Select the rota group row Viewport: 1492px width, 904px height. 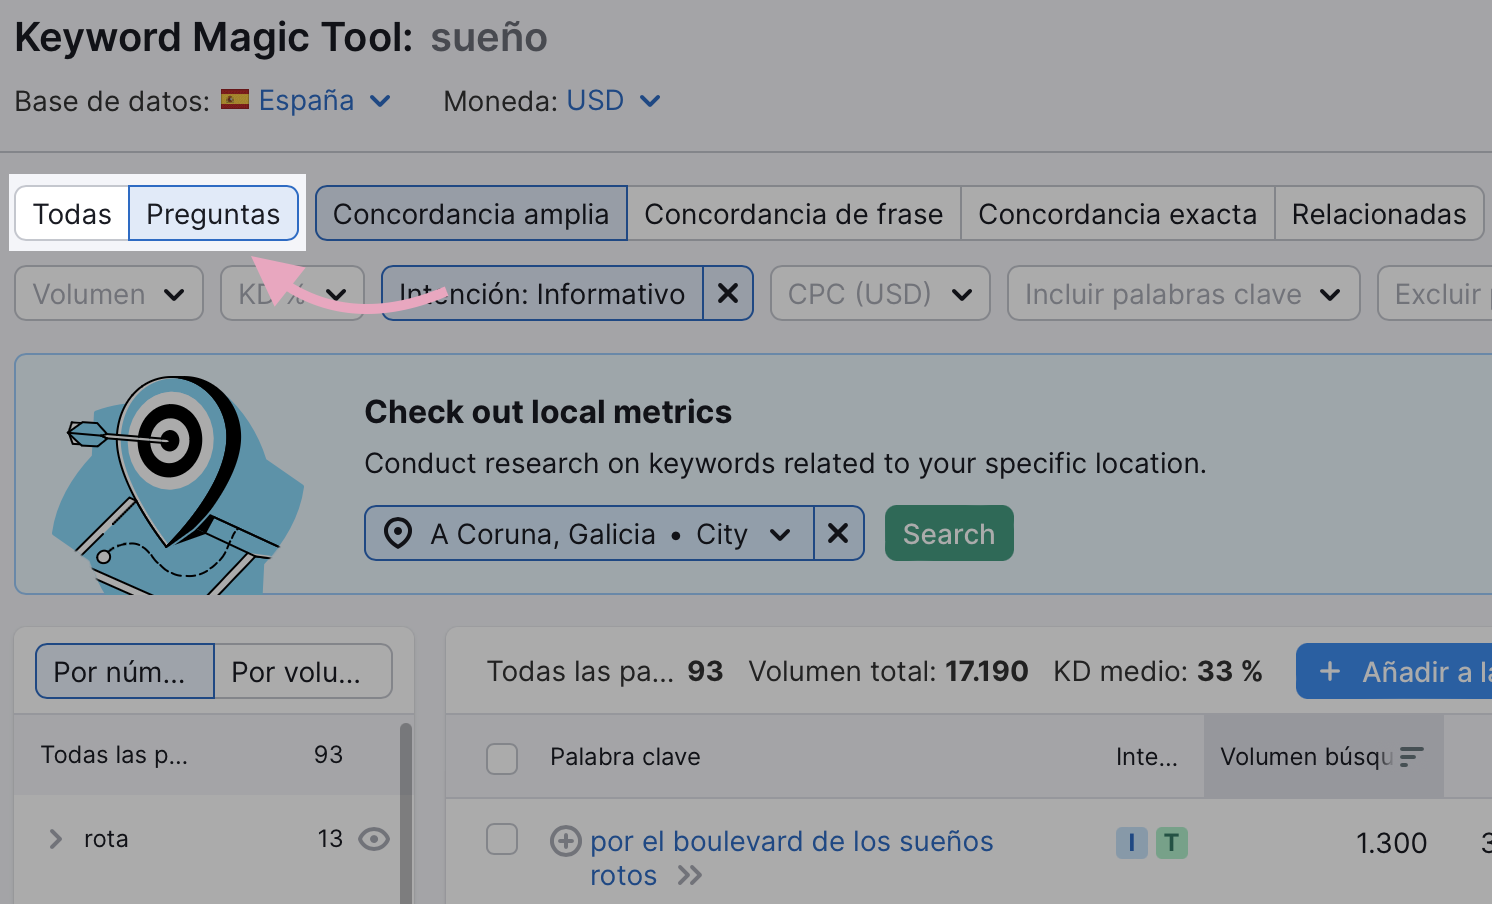pyautogui.click(x=207, y=839)
